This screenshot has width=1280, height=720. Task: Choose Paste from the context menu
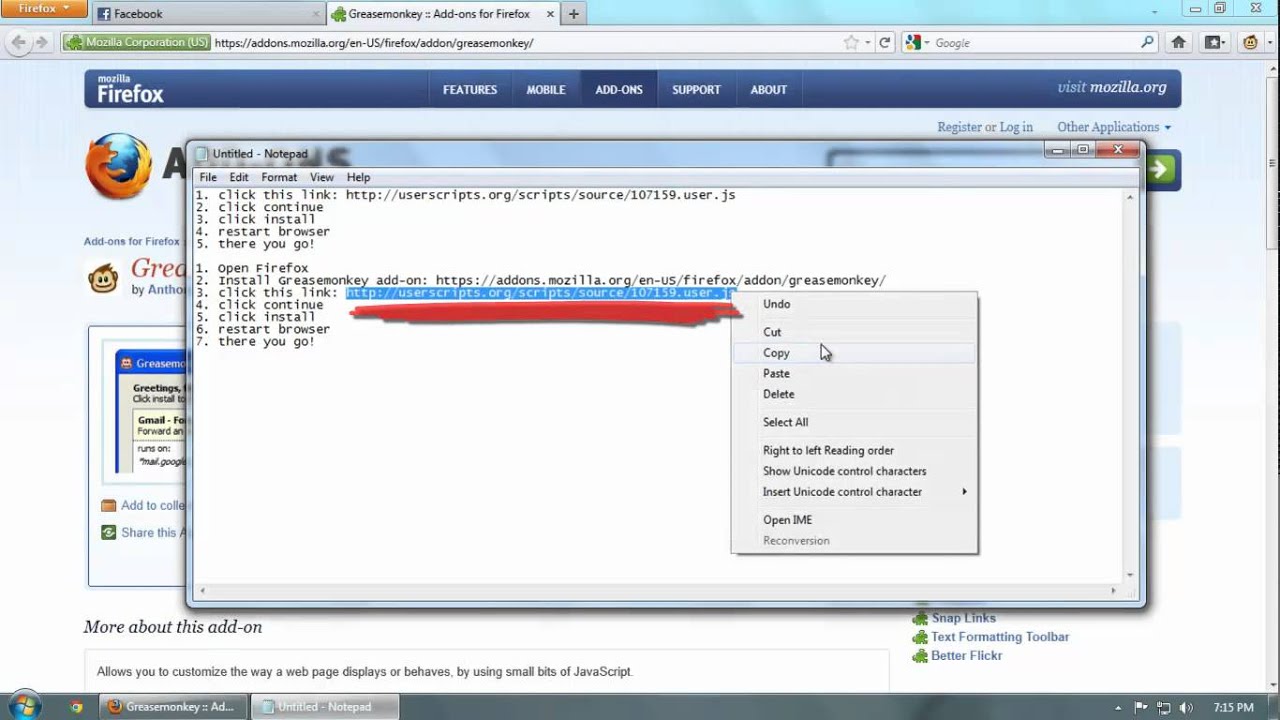point(855,373)
